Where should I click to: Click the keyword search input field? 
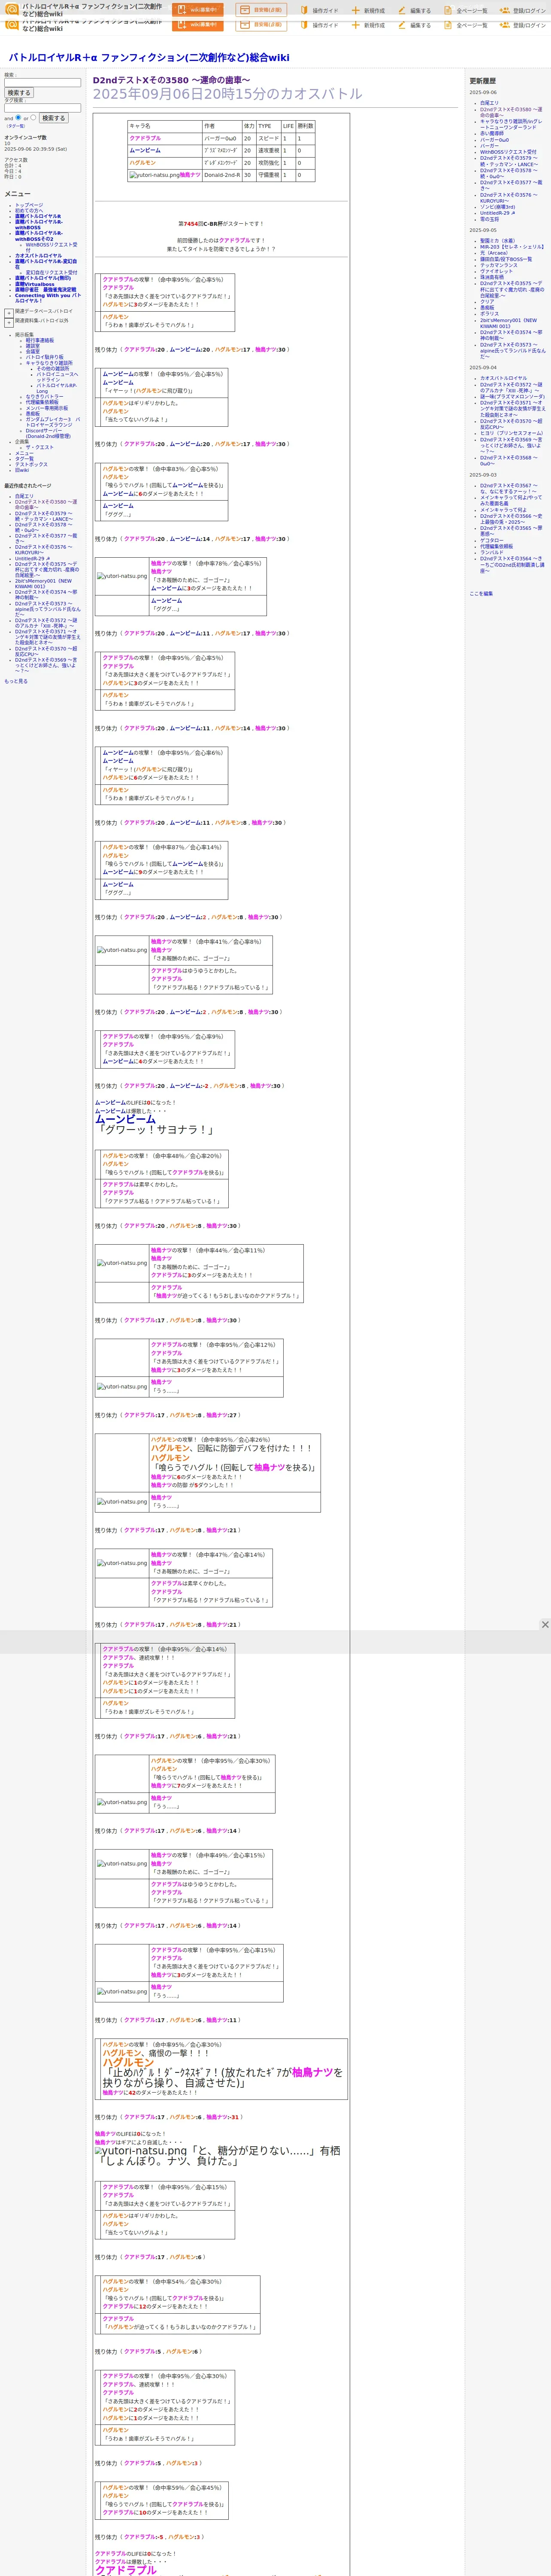42,83
